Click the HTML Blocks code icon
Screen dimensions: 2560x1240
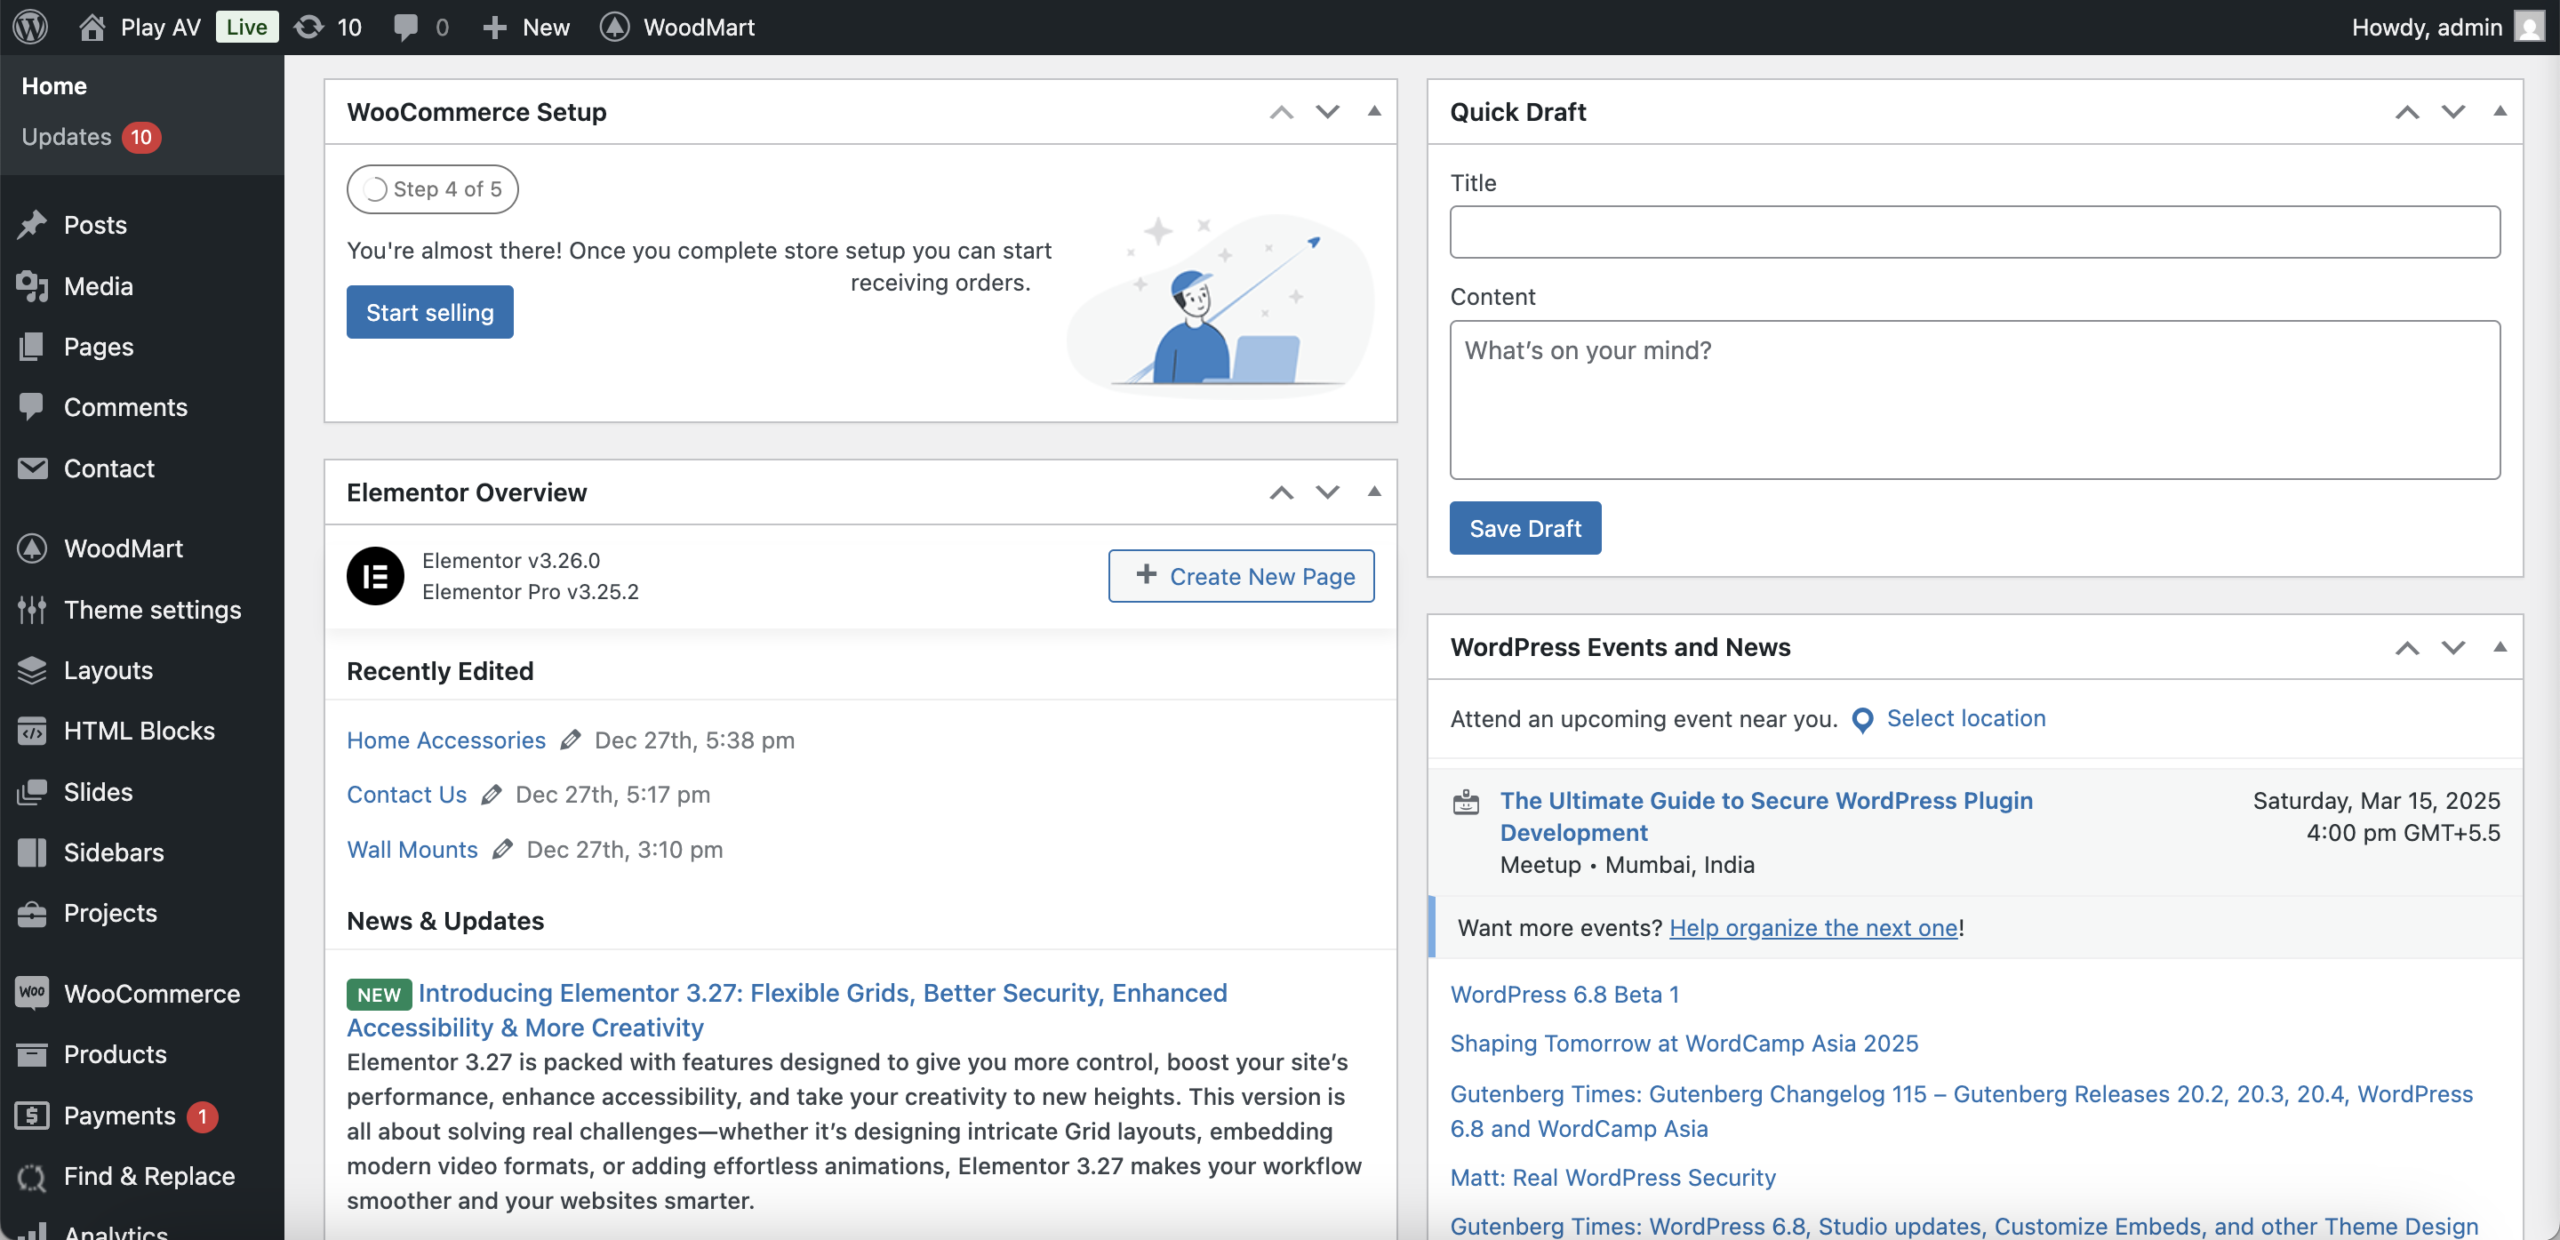click(32, 731)
